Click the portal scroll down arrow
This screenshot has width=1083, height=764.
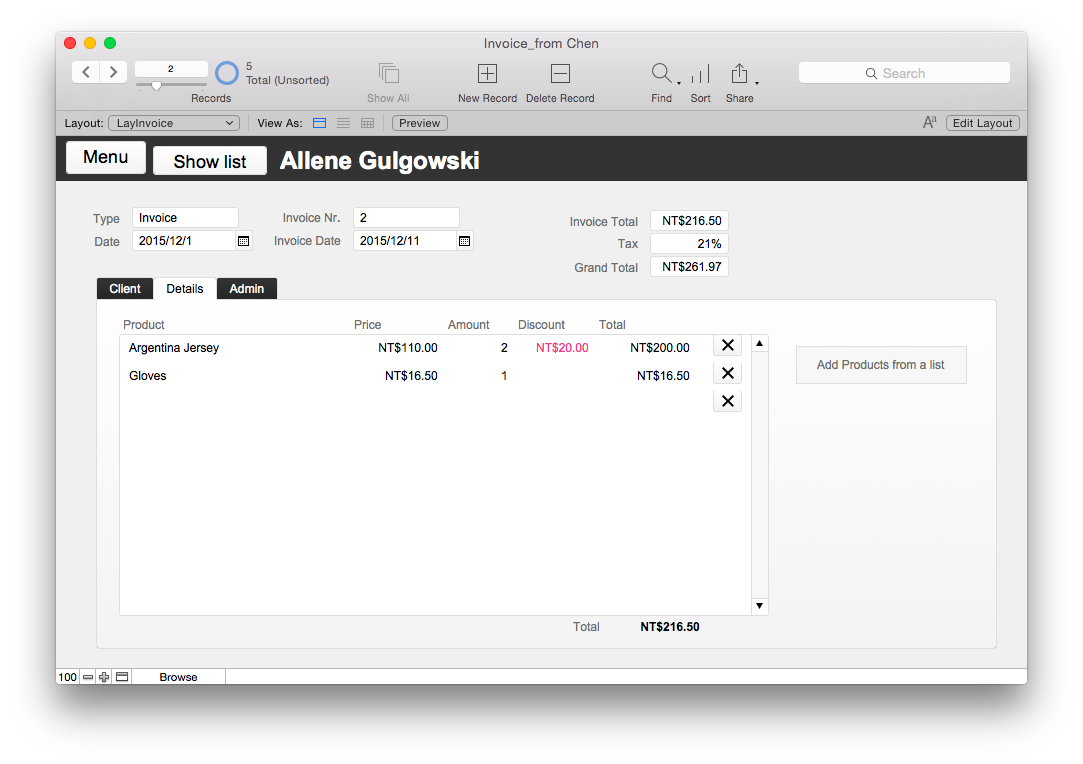[x=760, y=606]
